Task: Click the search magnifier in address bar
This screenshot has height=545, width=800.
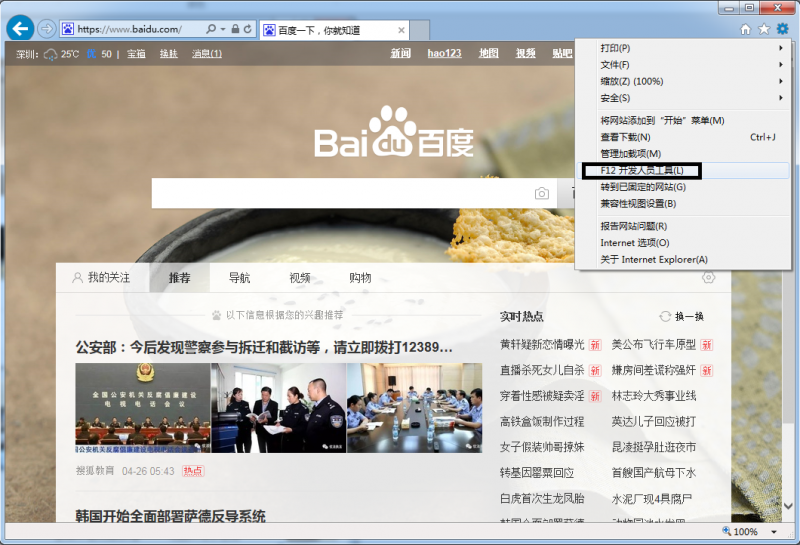Action: (x=211, y=29)
